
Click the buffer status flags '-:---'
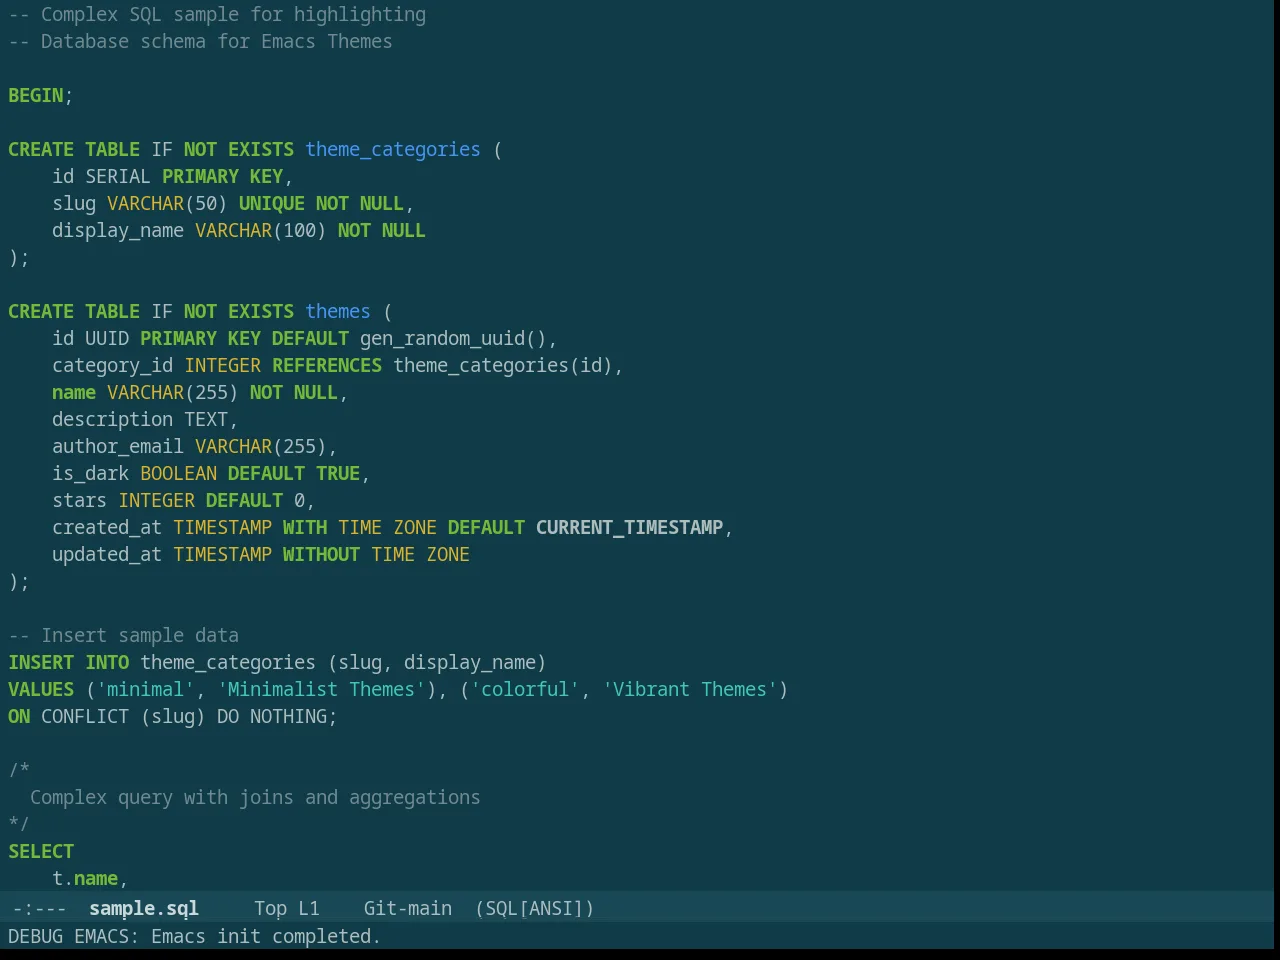(x=40, y=908)
